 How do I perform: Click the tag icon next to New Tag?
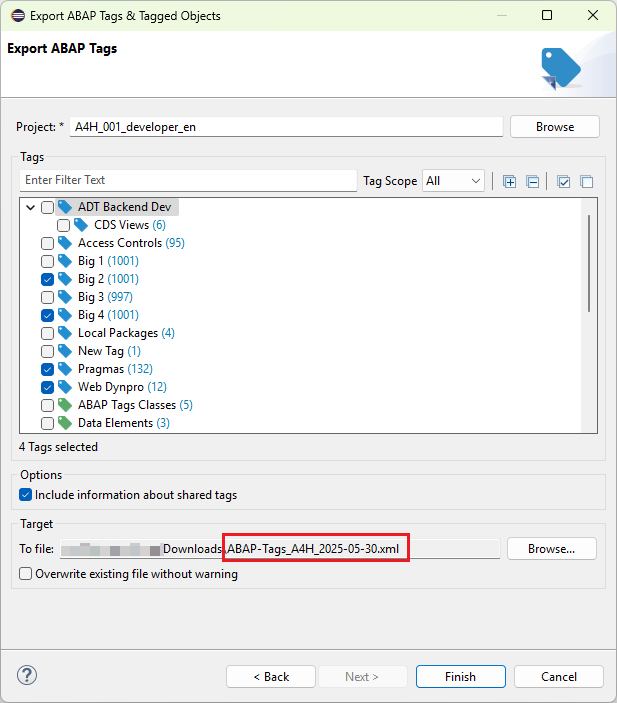point(65,351)
